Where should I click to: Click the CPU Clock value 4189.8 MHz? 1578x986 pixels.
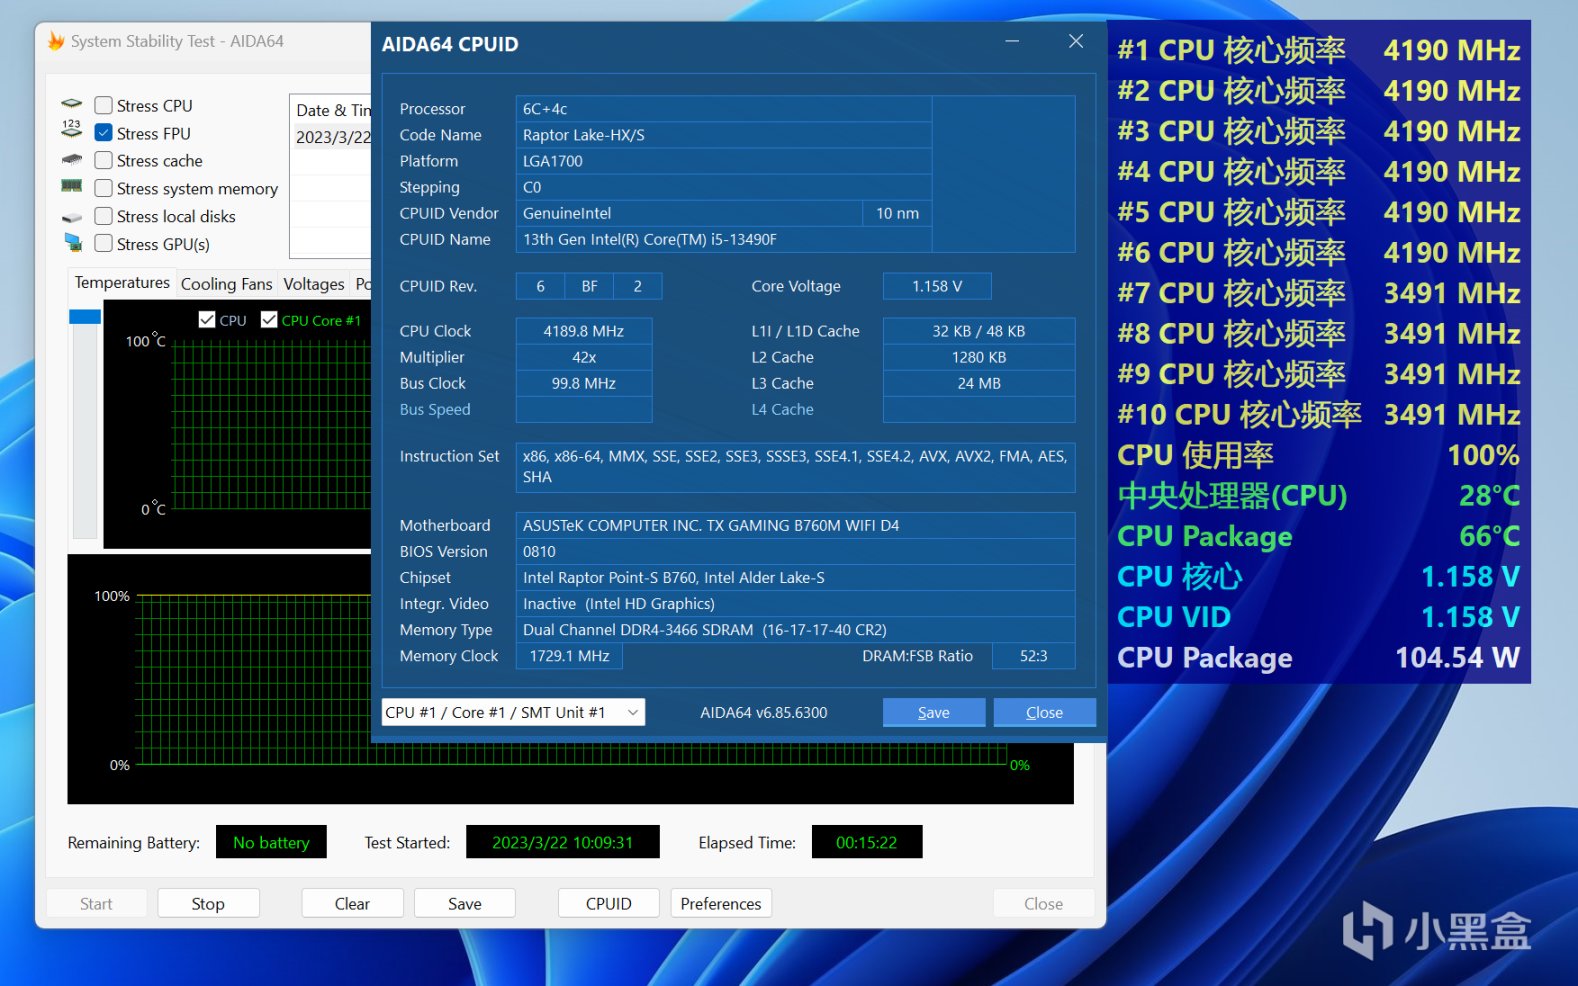584,331
